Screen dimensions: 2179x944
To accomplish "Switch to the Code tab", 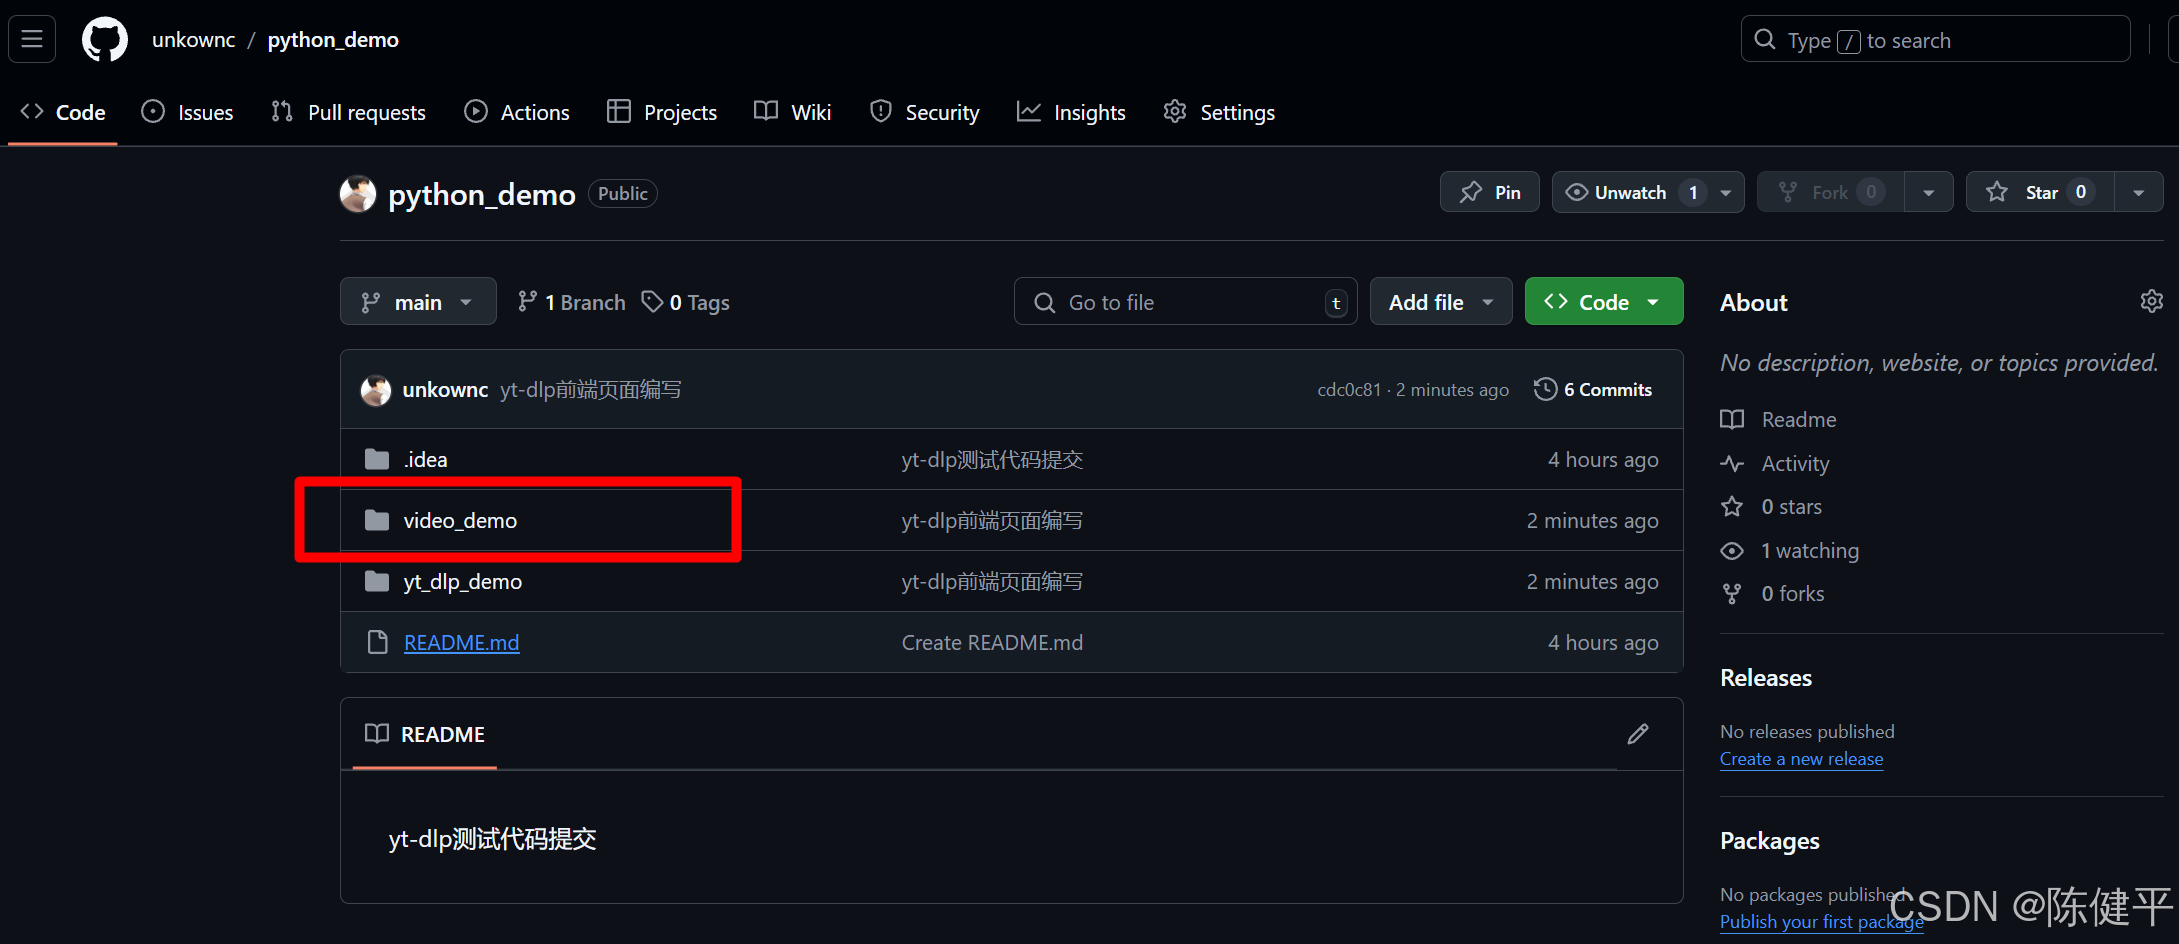I will click(63, 112).
